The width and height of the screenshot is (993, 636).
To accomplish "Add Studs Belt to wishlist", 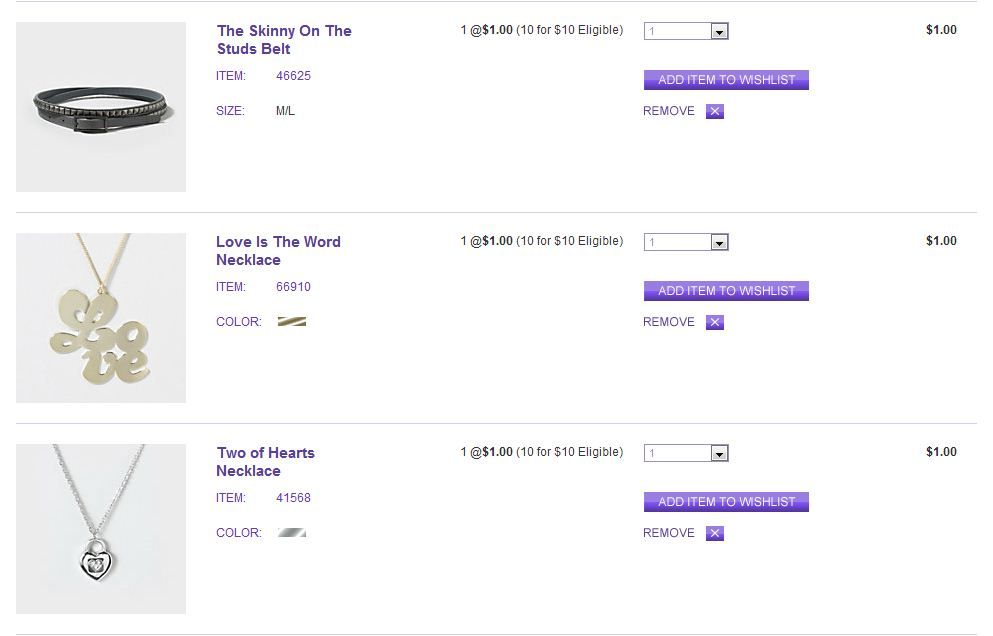I will pos(726,80).
